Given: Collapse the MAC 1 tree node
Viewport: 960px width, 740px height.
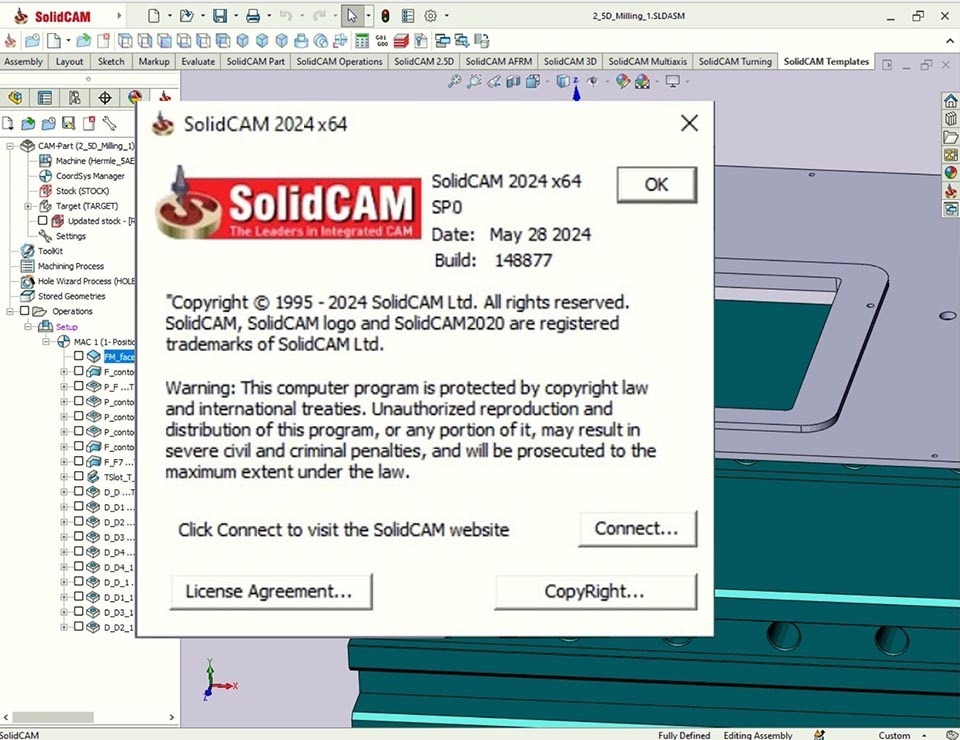Looking at the screenshot, I should (46, 342).
